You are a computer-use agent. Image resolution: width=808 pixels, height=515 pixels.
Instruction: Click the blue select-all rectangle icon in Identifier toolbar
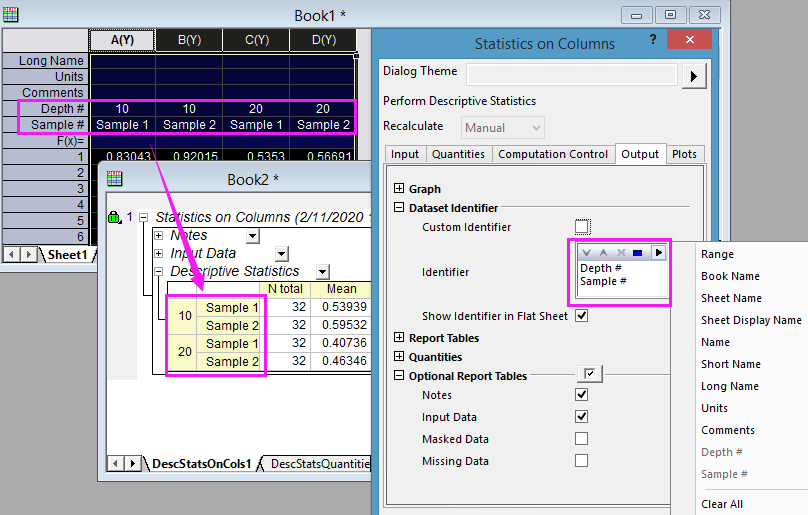pyautogui.click(x=638, y=253)
